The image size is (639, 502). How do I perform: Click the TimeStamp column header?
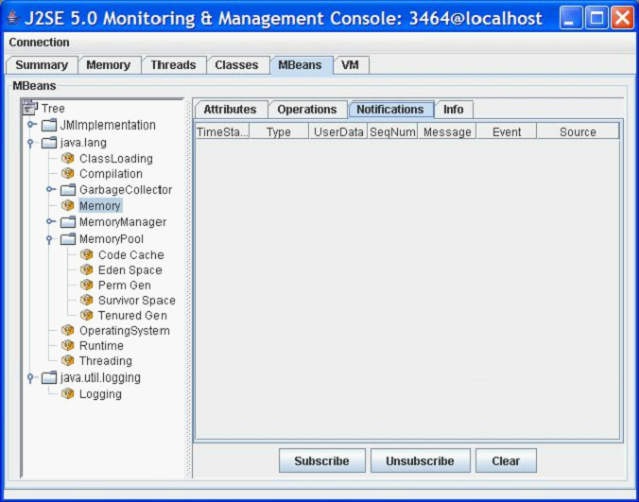[x=223, y=132]
